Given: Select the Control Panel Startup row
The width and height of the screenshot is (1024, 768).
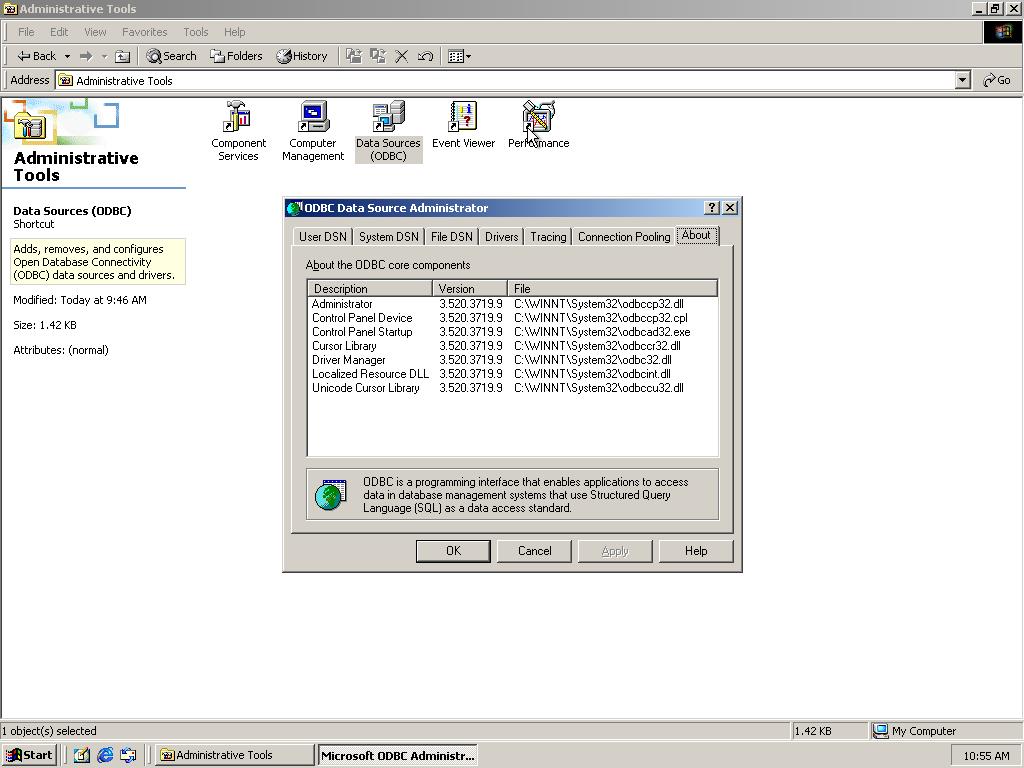Looking at the screenshot, I should (512, 332).
